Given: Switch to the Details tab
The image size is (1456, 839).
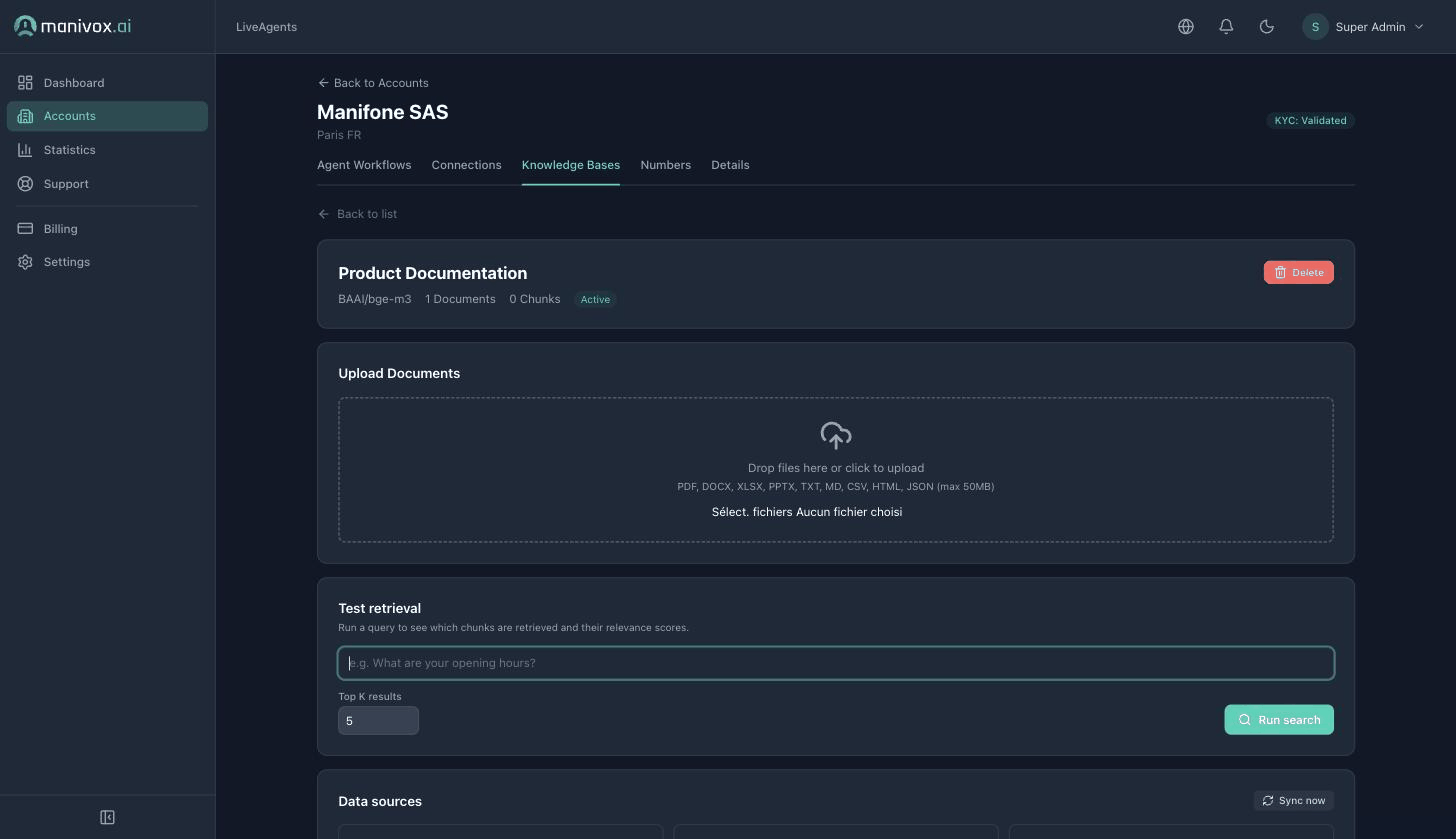Looking at the screenshot, I should coord(730,165).
